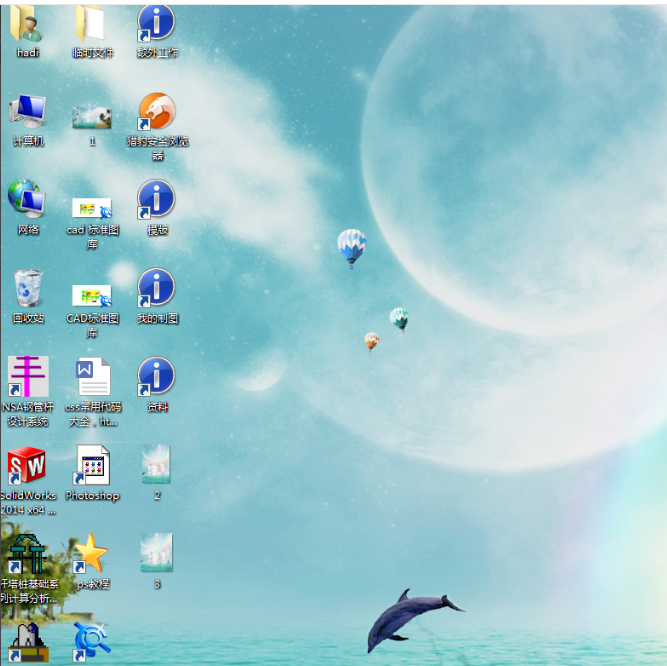667x666 pixels.
Task: Click the 计算机 (Computer) icon
Action: click(27, 112)
